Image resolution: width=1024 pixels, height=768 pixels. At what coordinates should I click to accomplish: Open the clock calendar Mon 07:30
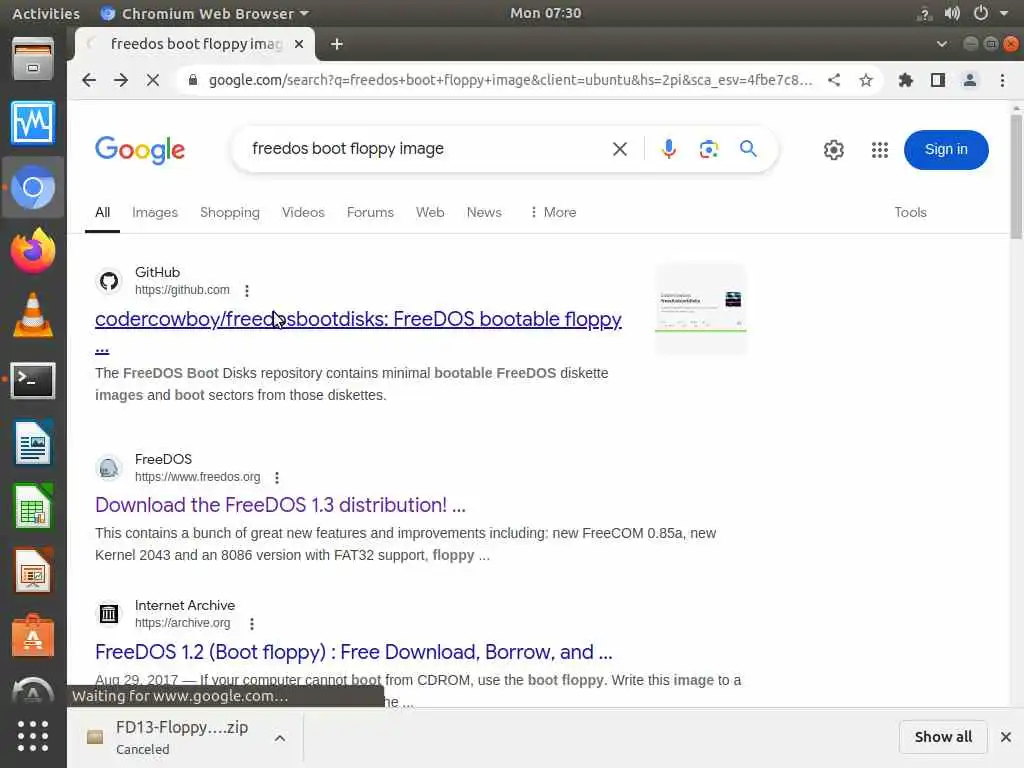(x=545, y=13)
